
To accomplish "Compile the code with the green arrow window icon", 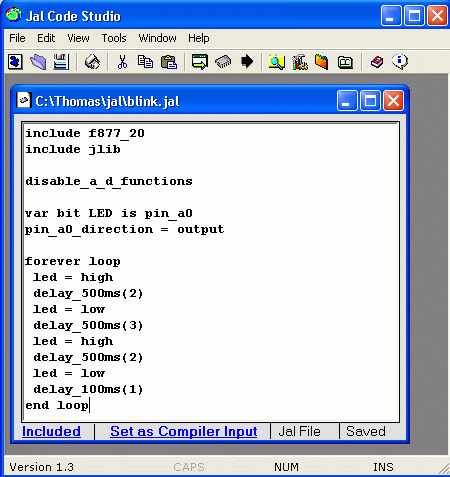I will pyautogui.click(x=200, y=62).
